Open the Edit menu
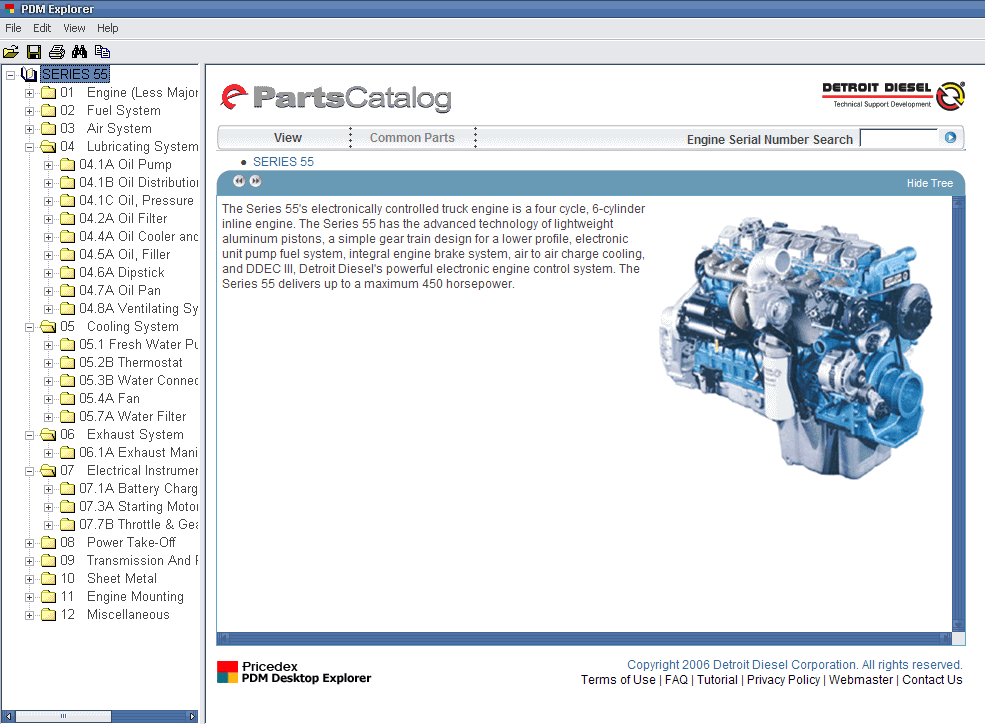This screenshot has width=985, height=724. point(42,28)
